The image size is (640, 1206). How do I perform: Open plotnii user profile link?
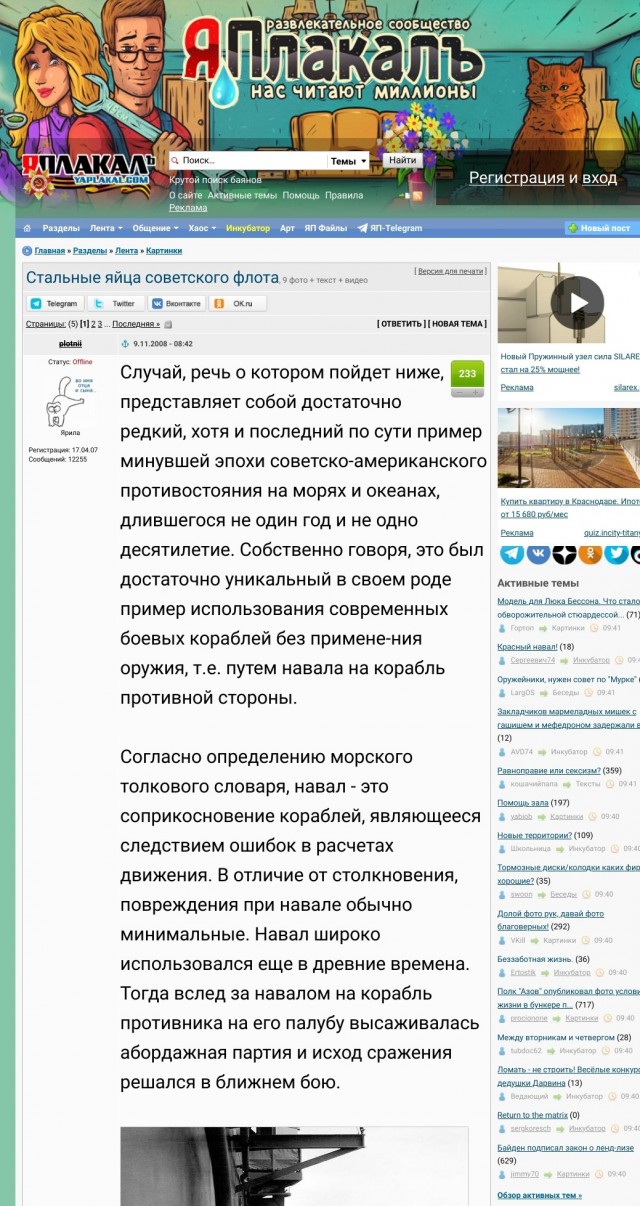click(x=70, y=343)
